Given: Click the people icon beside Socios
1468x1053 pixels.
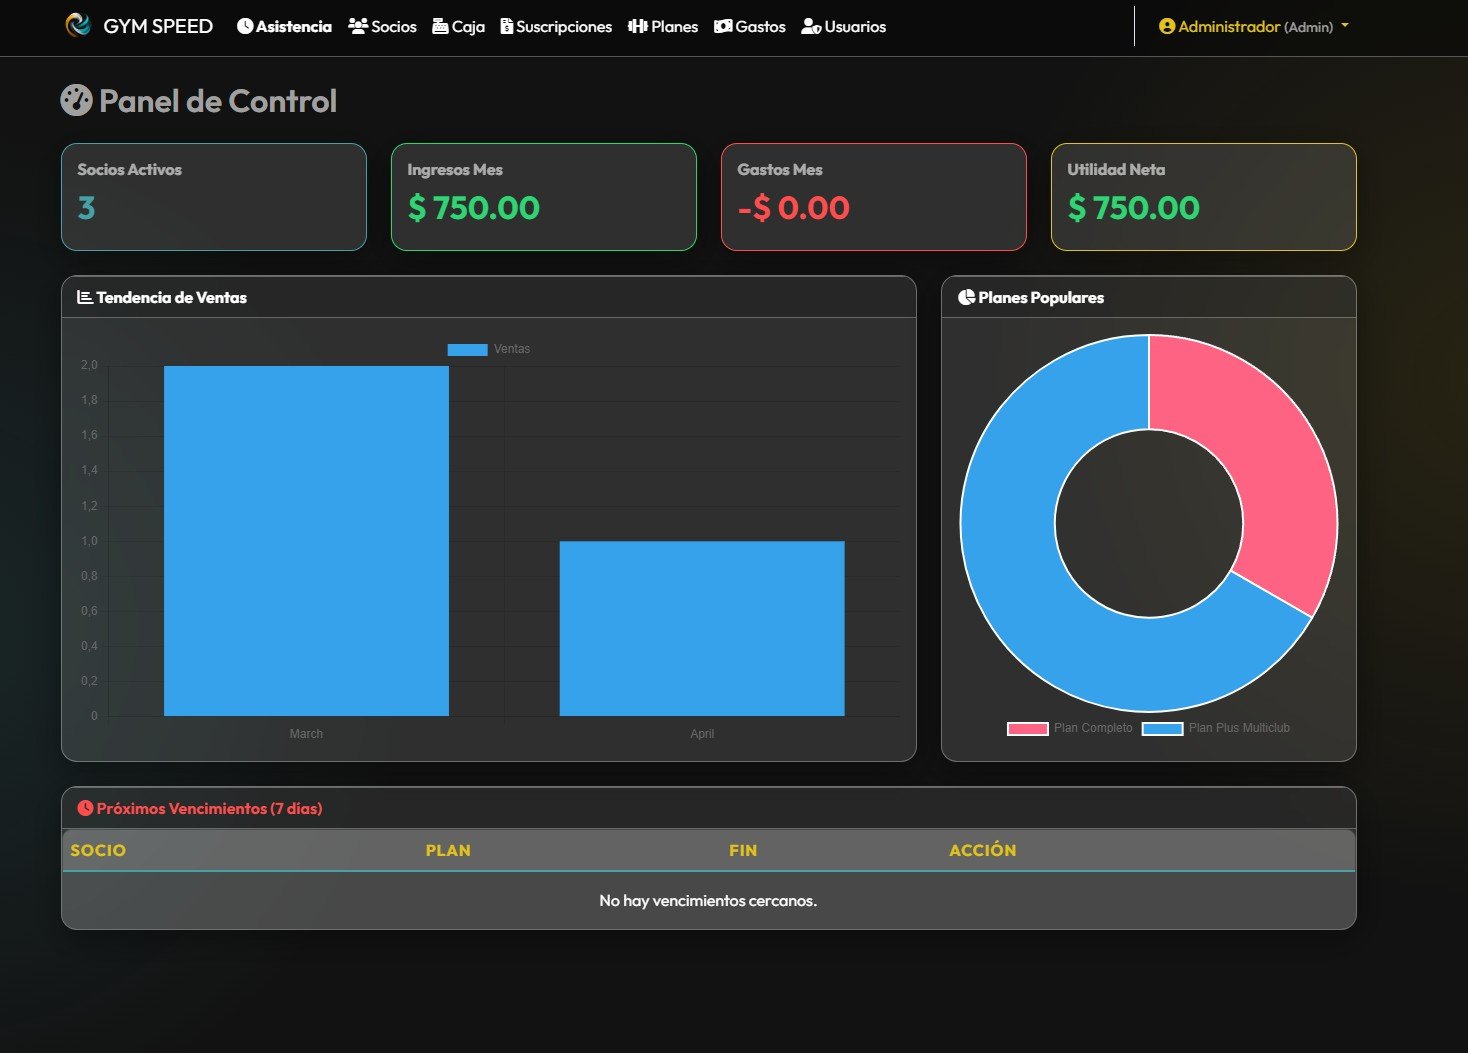Looking at the screenshot, I should 358,26.
